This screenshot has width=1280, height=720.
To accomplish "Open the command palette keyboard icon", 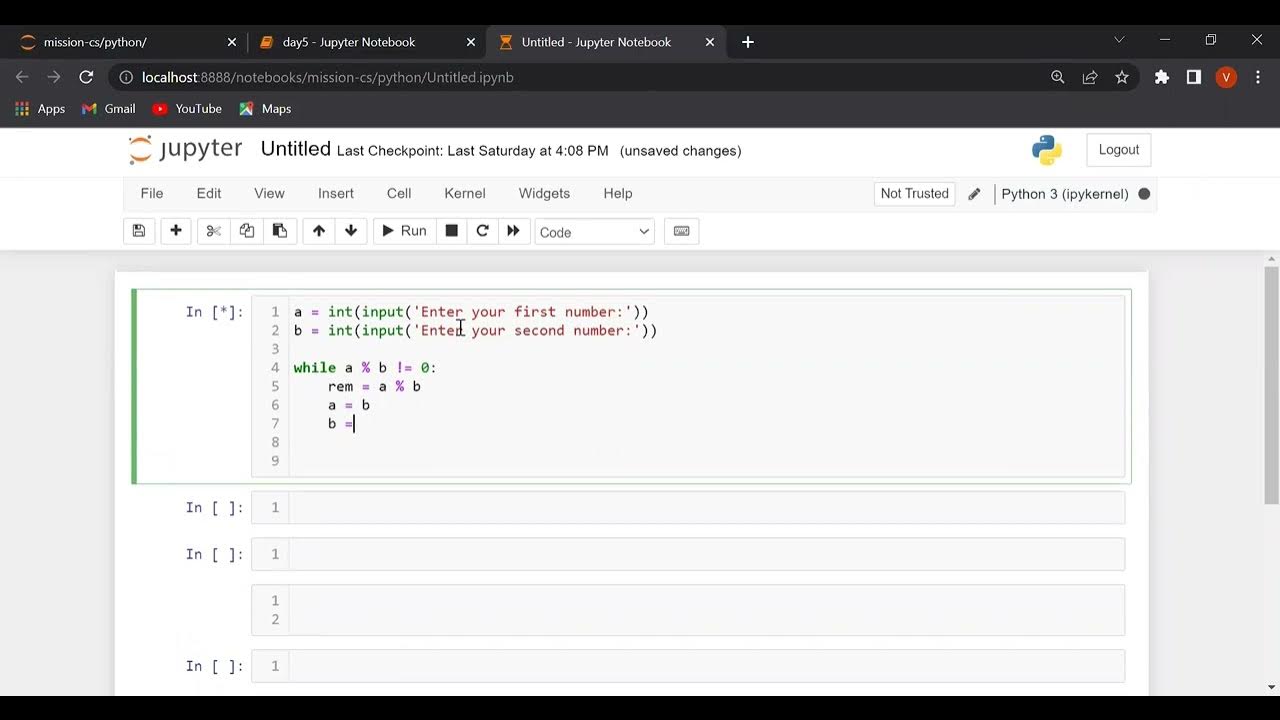I will point(681,231).
